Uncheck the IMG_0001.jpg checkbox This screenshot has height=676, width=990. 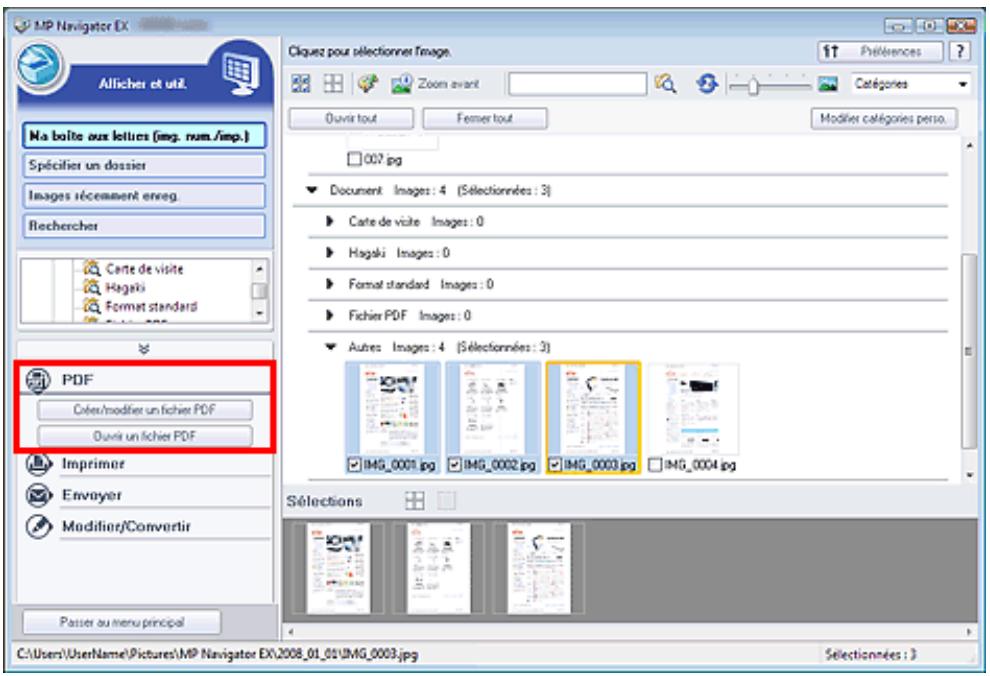tap(354, 465)
